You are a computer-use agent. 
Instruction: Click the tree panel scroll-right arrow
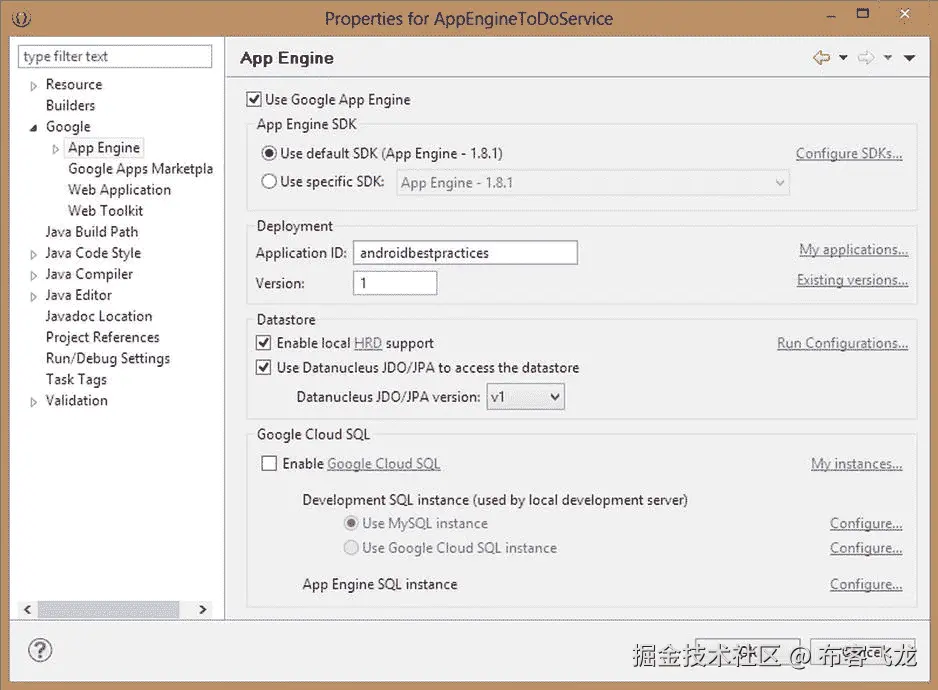click(202, 608)
